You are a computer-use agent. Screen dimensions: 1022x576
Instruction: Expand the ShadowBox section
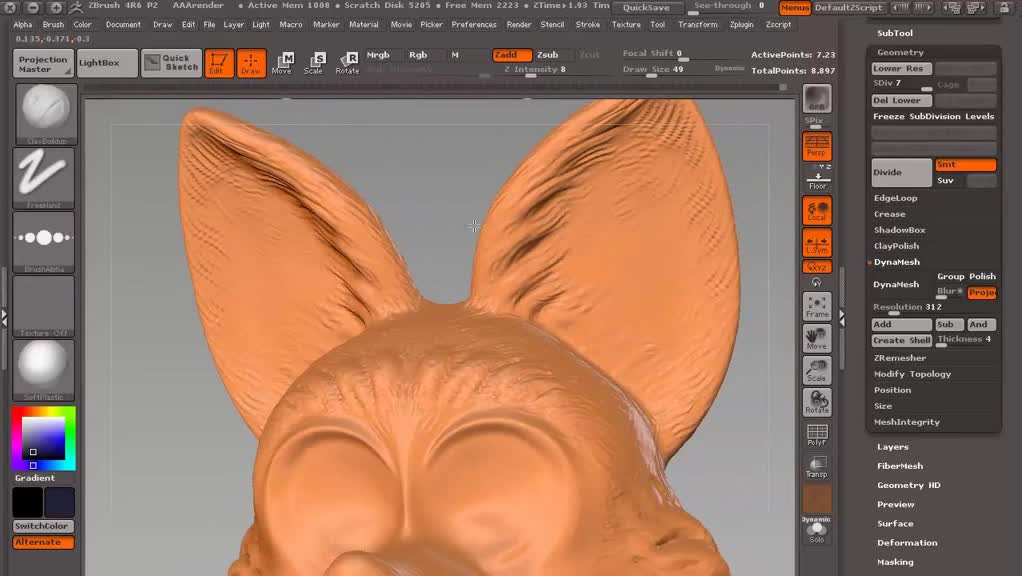click(899, 230)
